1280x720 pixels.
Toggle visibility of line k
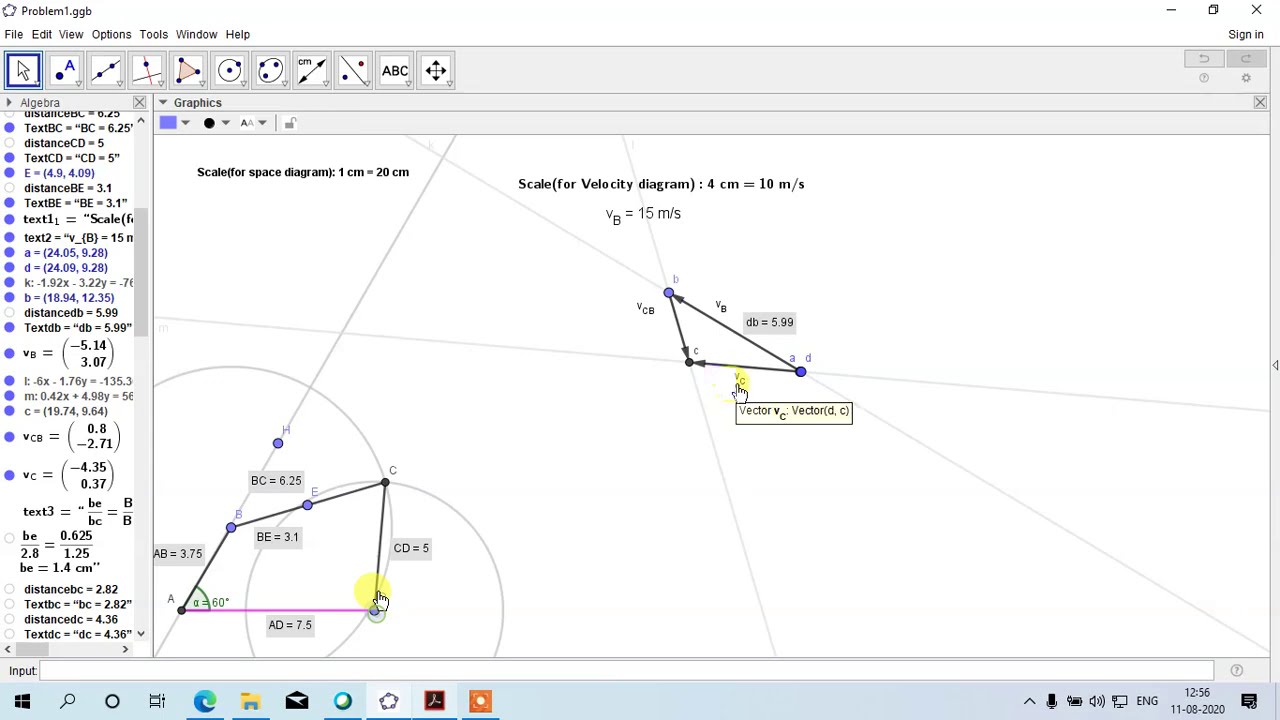[10, 283]
